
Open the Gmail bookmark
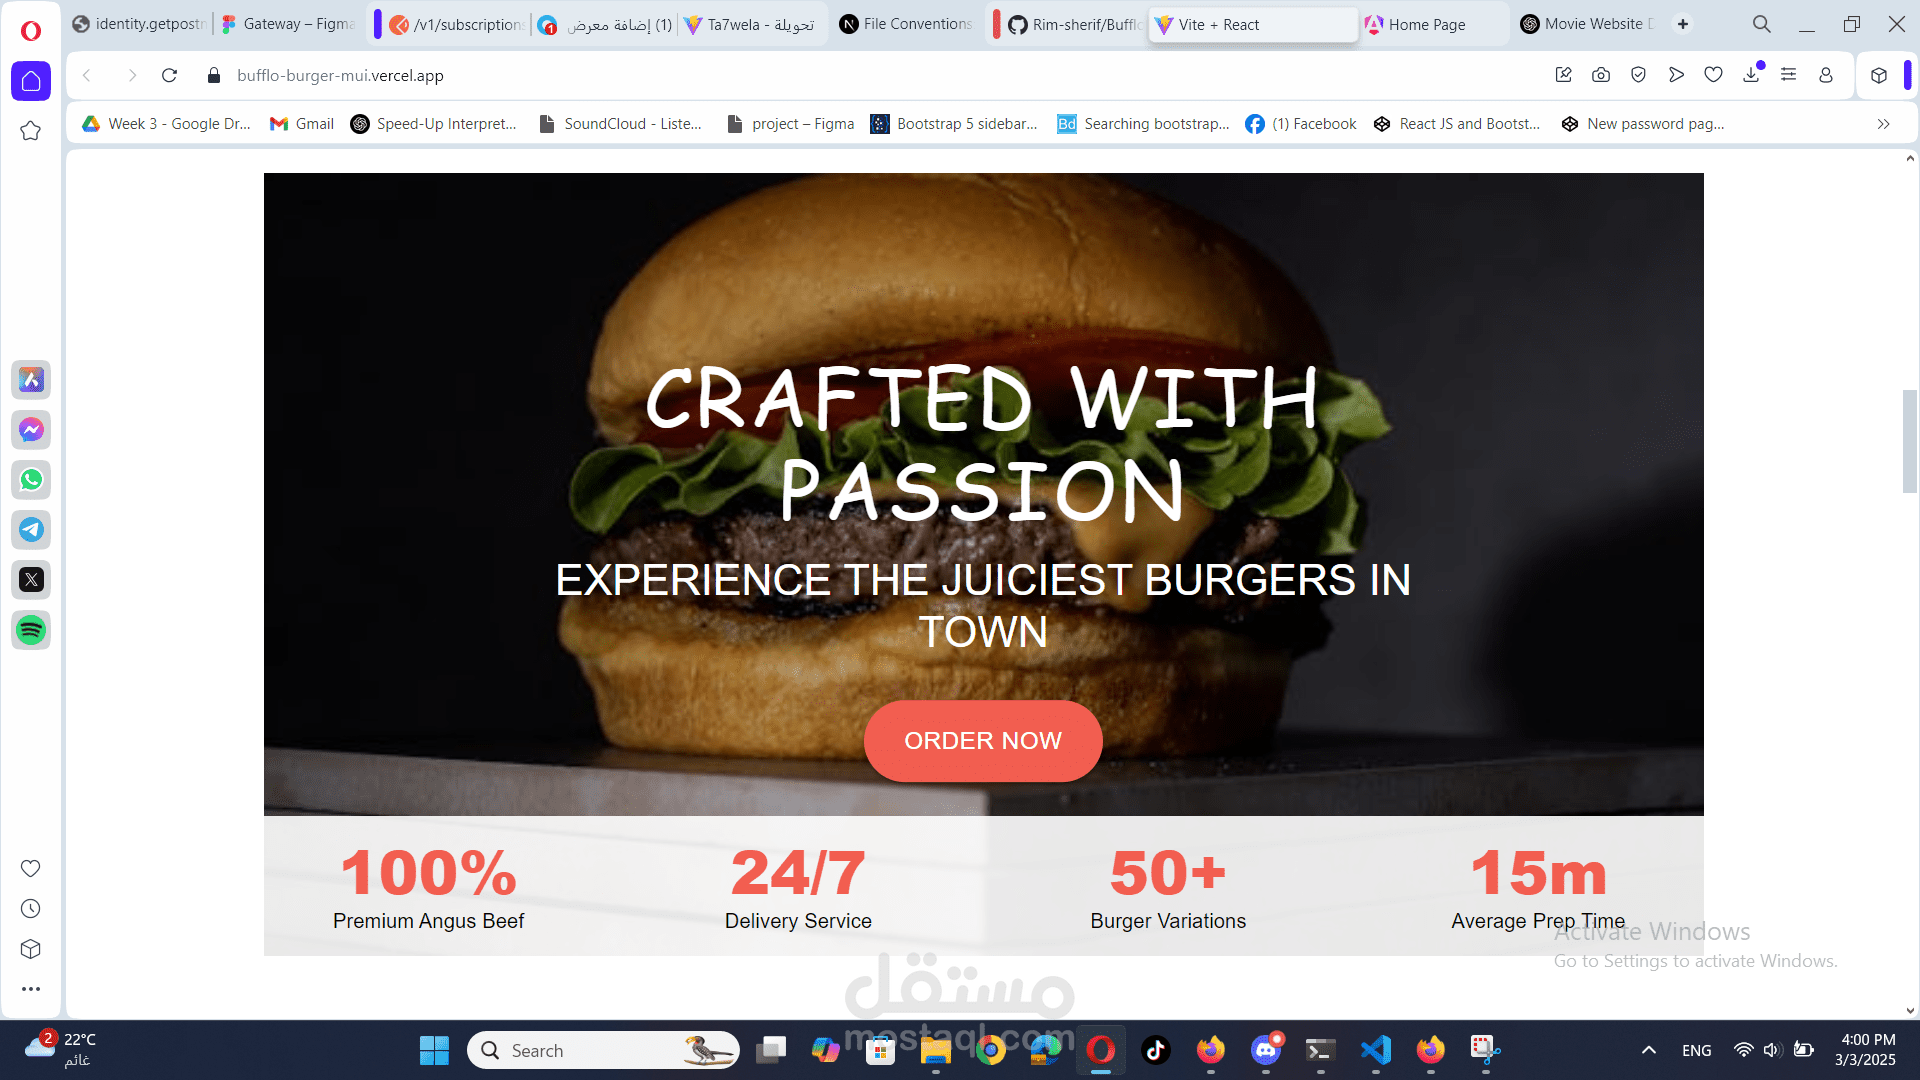[302, 124]
